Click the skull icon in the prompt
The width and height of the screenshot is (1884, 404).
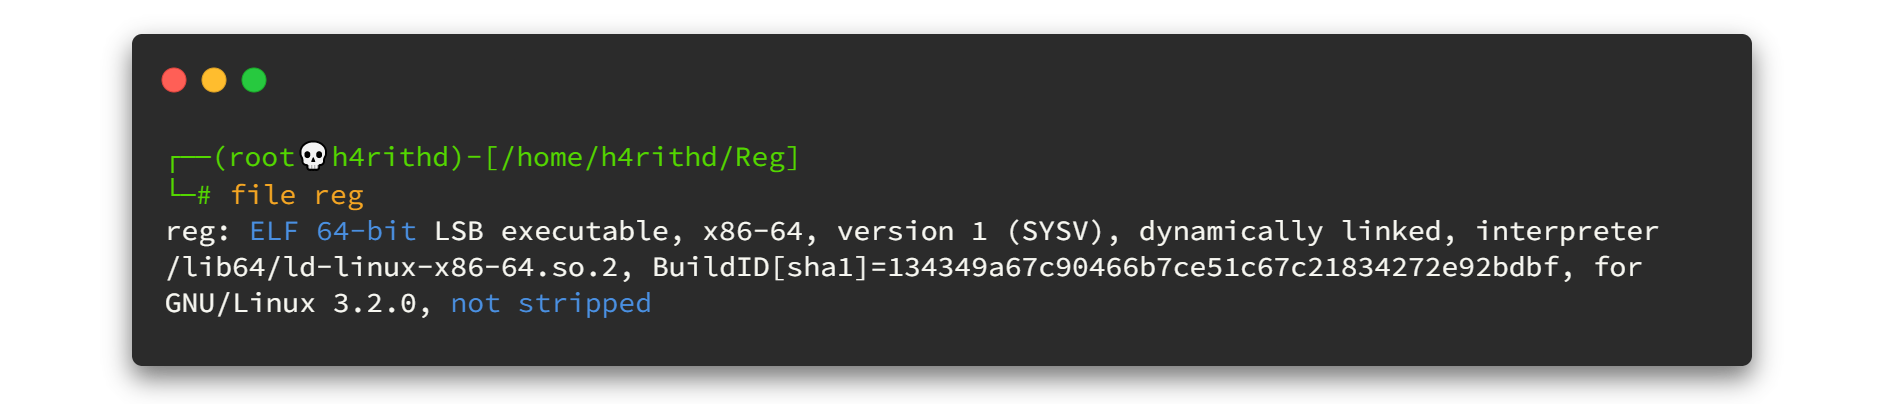(313, 156)
